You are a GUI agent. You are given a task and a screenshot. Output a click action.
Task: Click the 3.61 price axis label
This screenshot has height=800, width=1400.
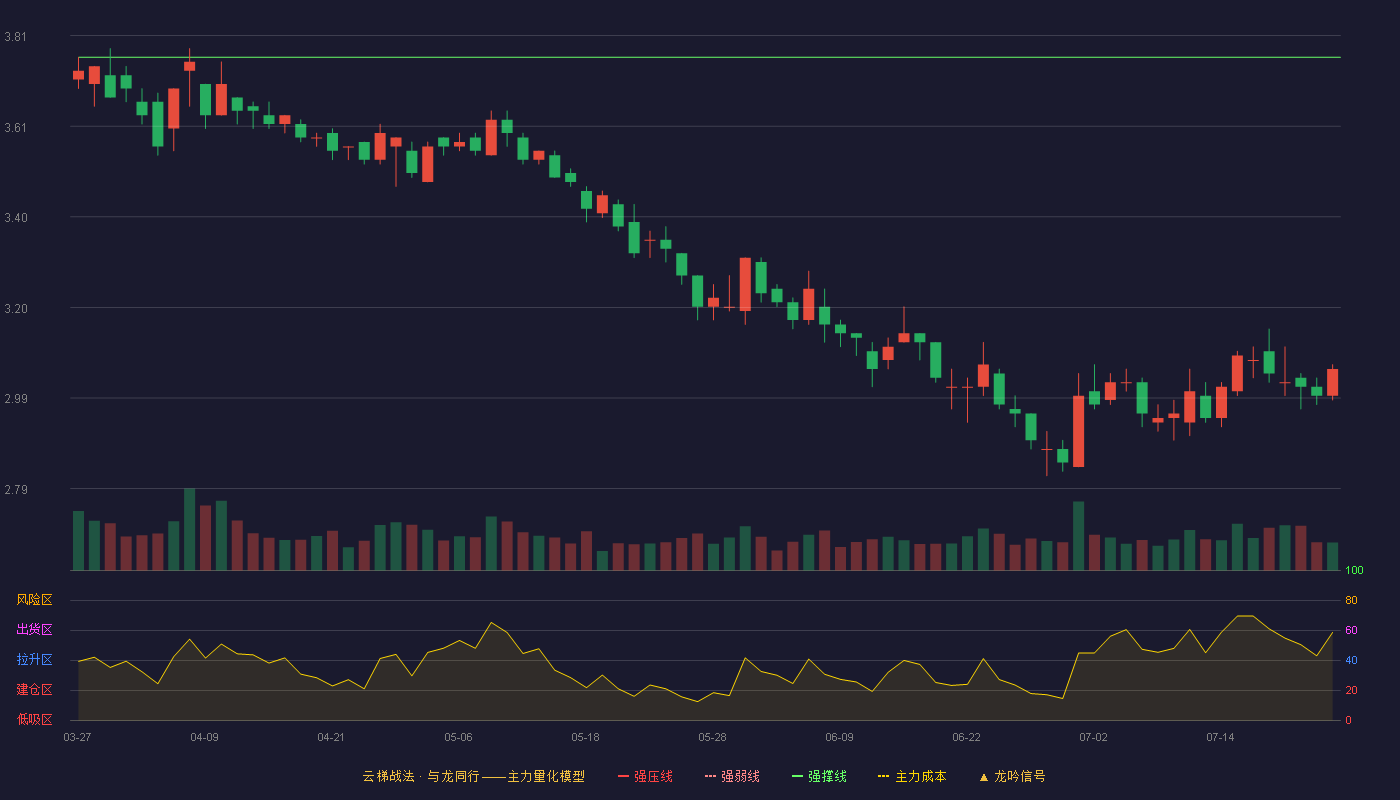click(x=15, y=128)
